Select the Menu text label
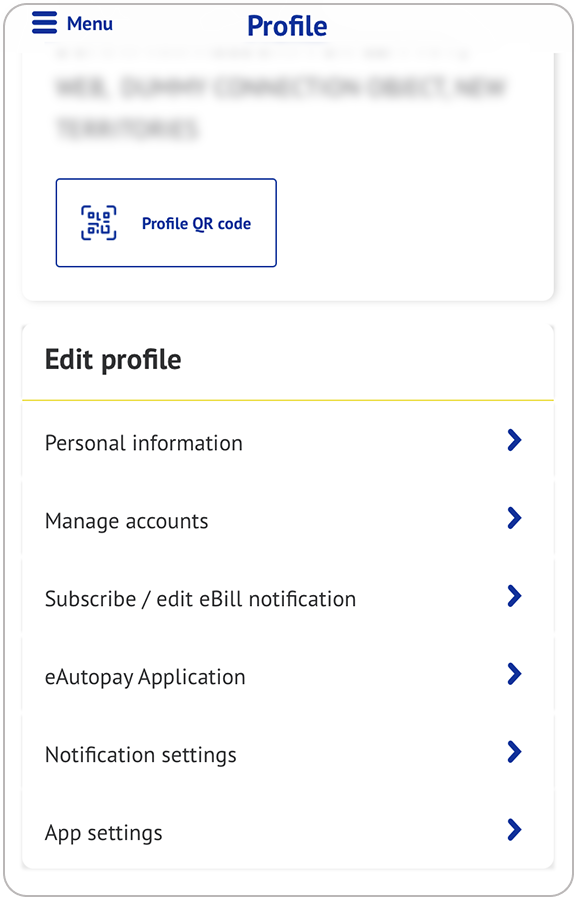The image size is (576, 900). [89, 24]
